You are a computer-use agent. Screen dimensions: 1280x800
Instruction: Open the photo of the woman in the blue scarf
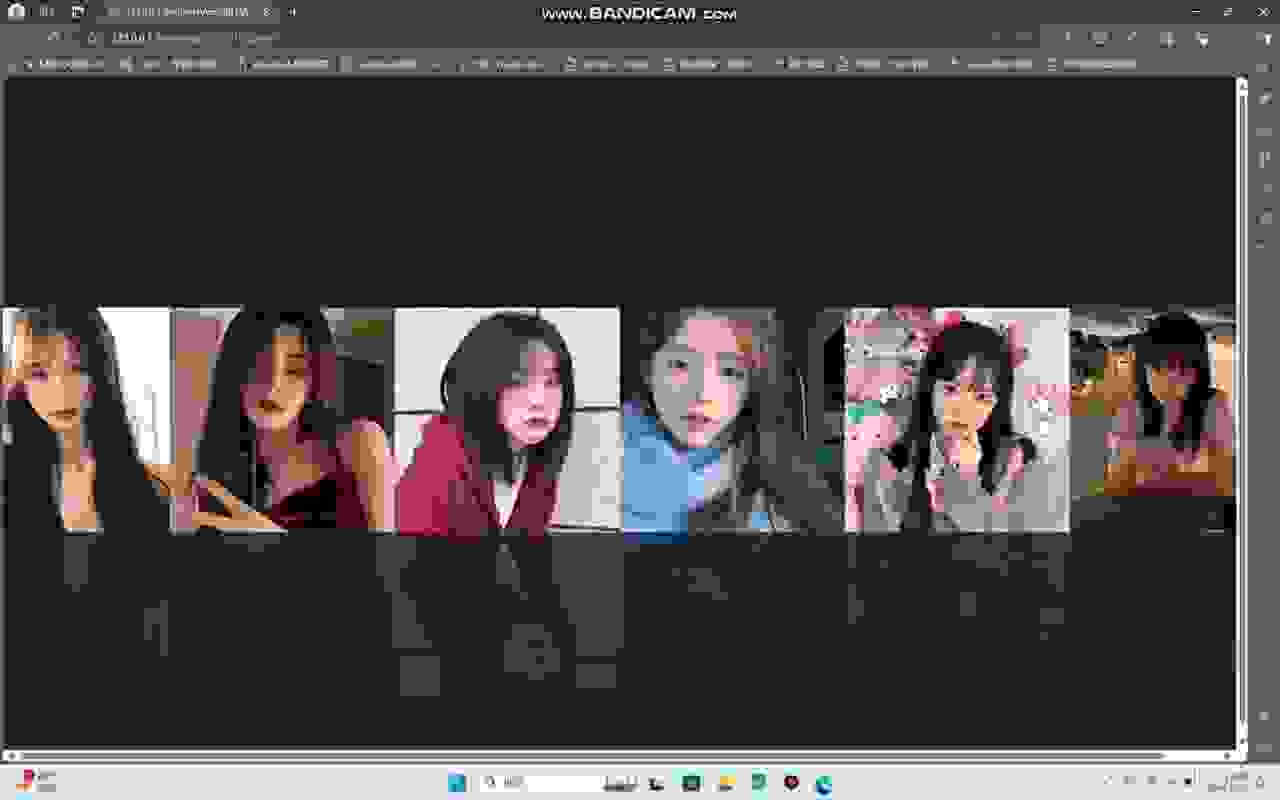(732, 420)
